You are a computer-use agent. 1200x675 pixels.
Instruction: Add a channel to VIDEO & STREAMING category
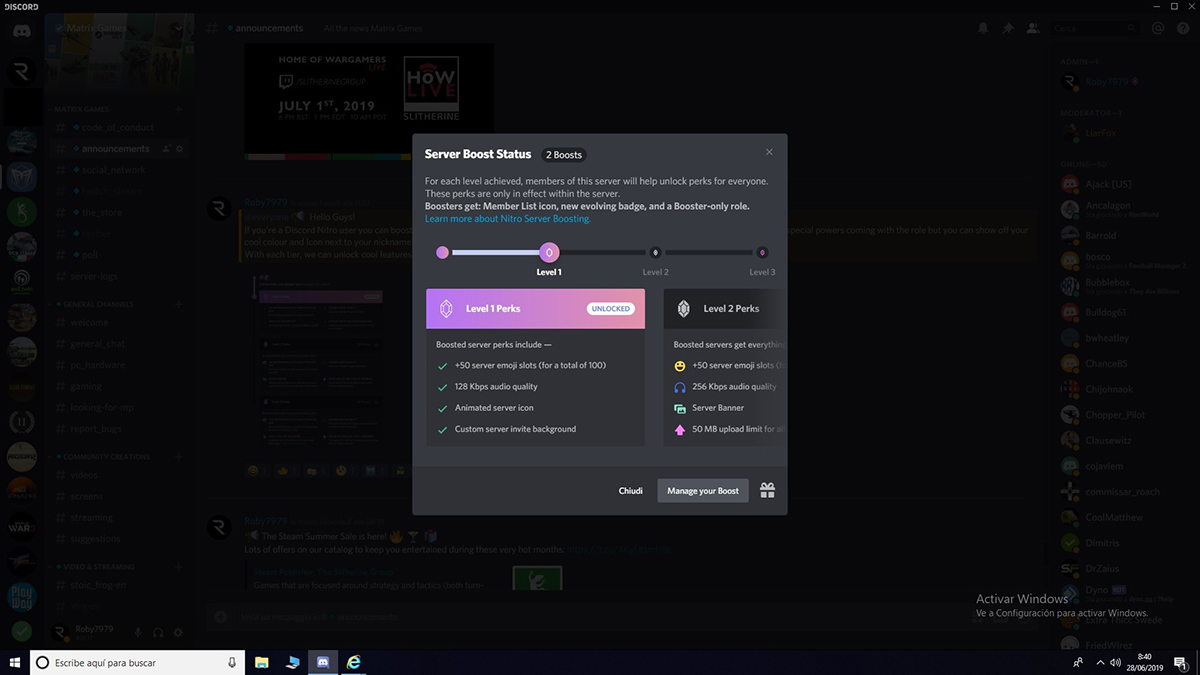pos(179,566)
